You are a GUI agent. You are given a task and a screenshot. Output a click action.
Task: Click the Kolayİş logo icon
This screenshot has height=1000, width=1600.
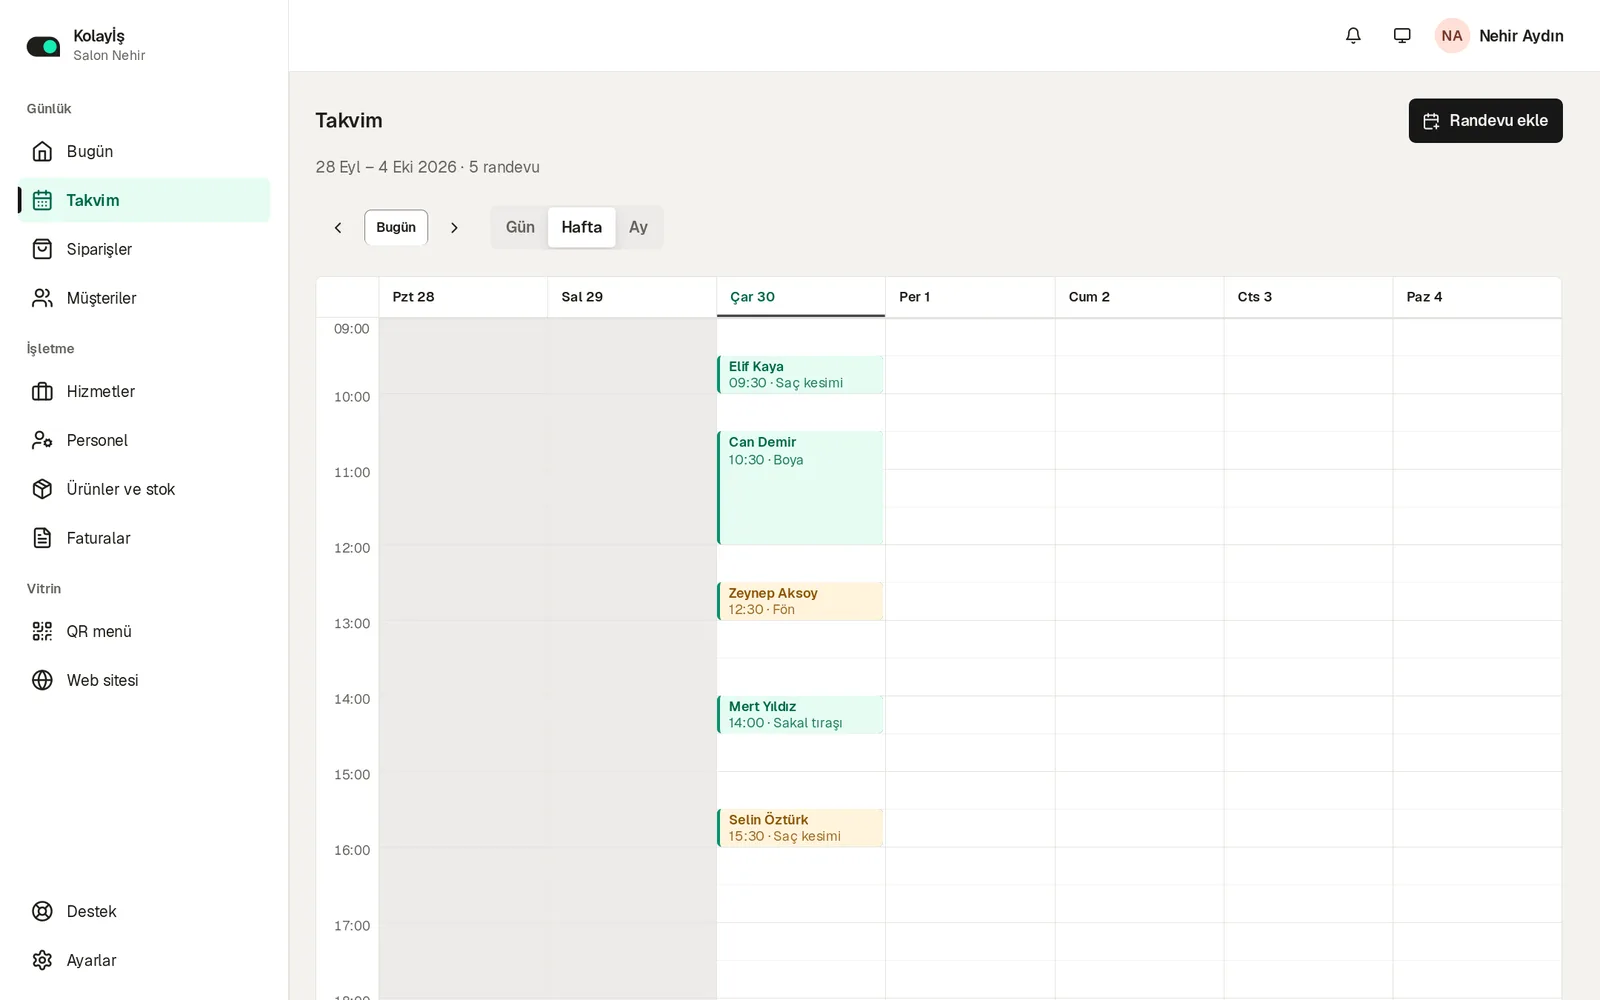coord(43,46)
